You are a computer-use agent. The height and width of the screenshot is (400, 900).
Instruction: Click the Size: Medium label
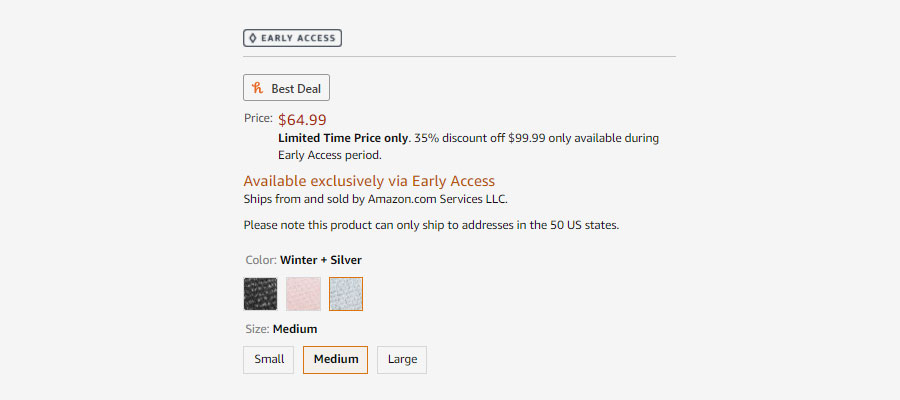point(281,329)
